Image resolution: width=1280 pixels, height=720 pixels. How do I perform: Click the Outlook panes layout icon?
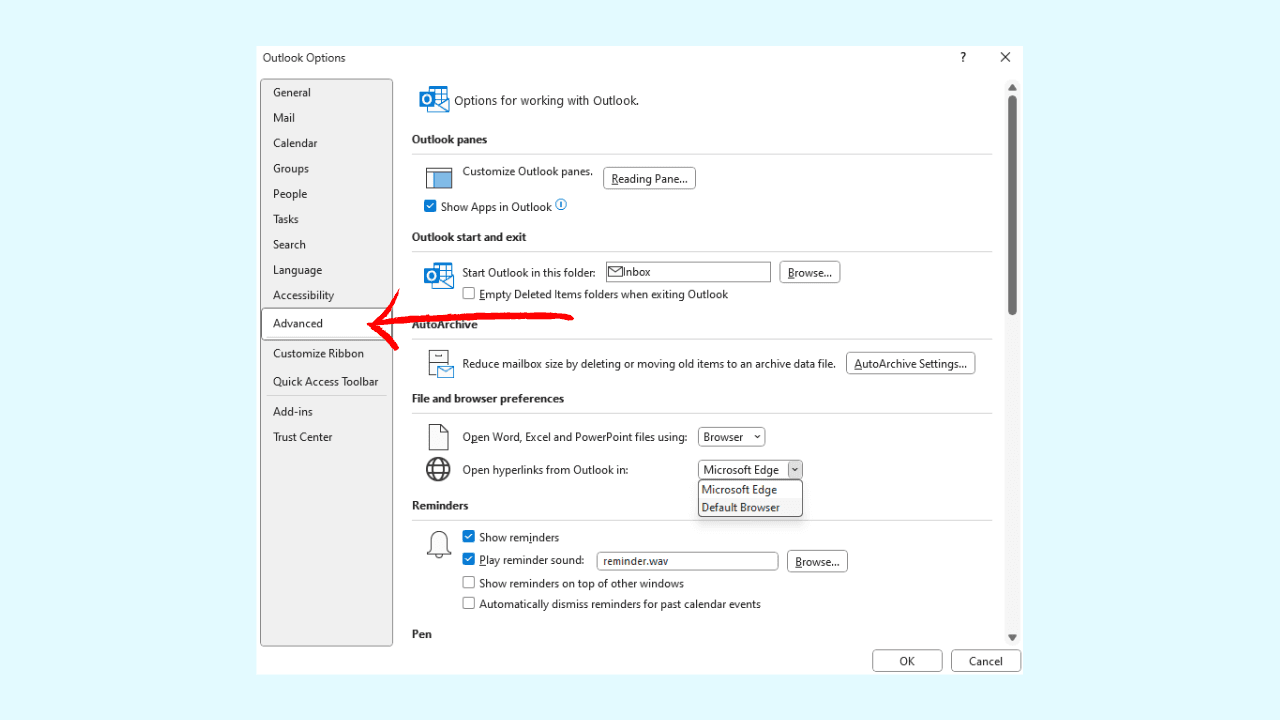[x=439, y=178]
